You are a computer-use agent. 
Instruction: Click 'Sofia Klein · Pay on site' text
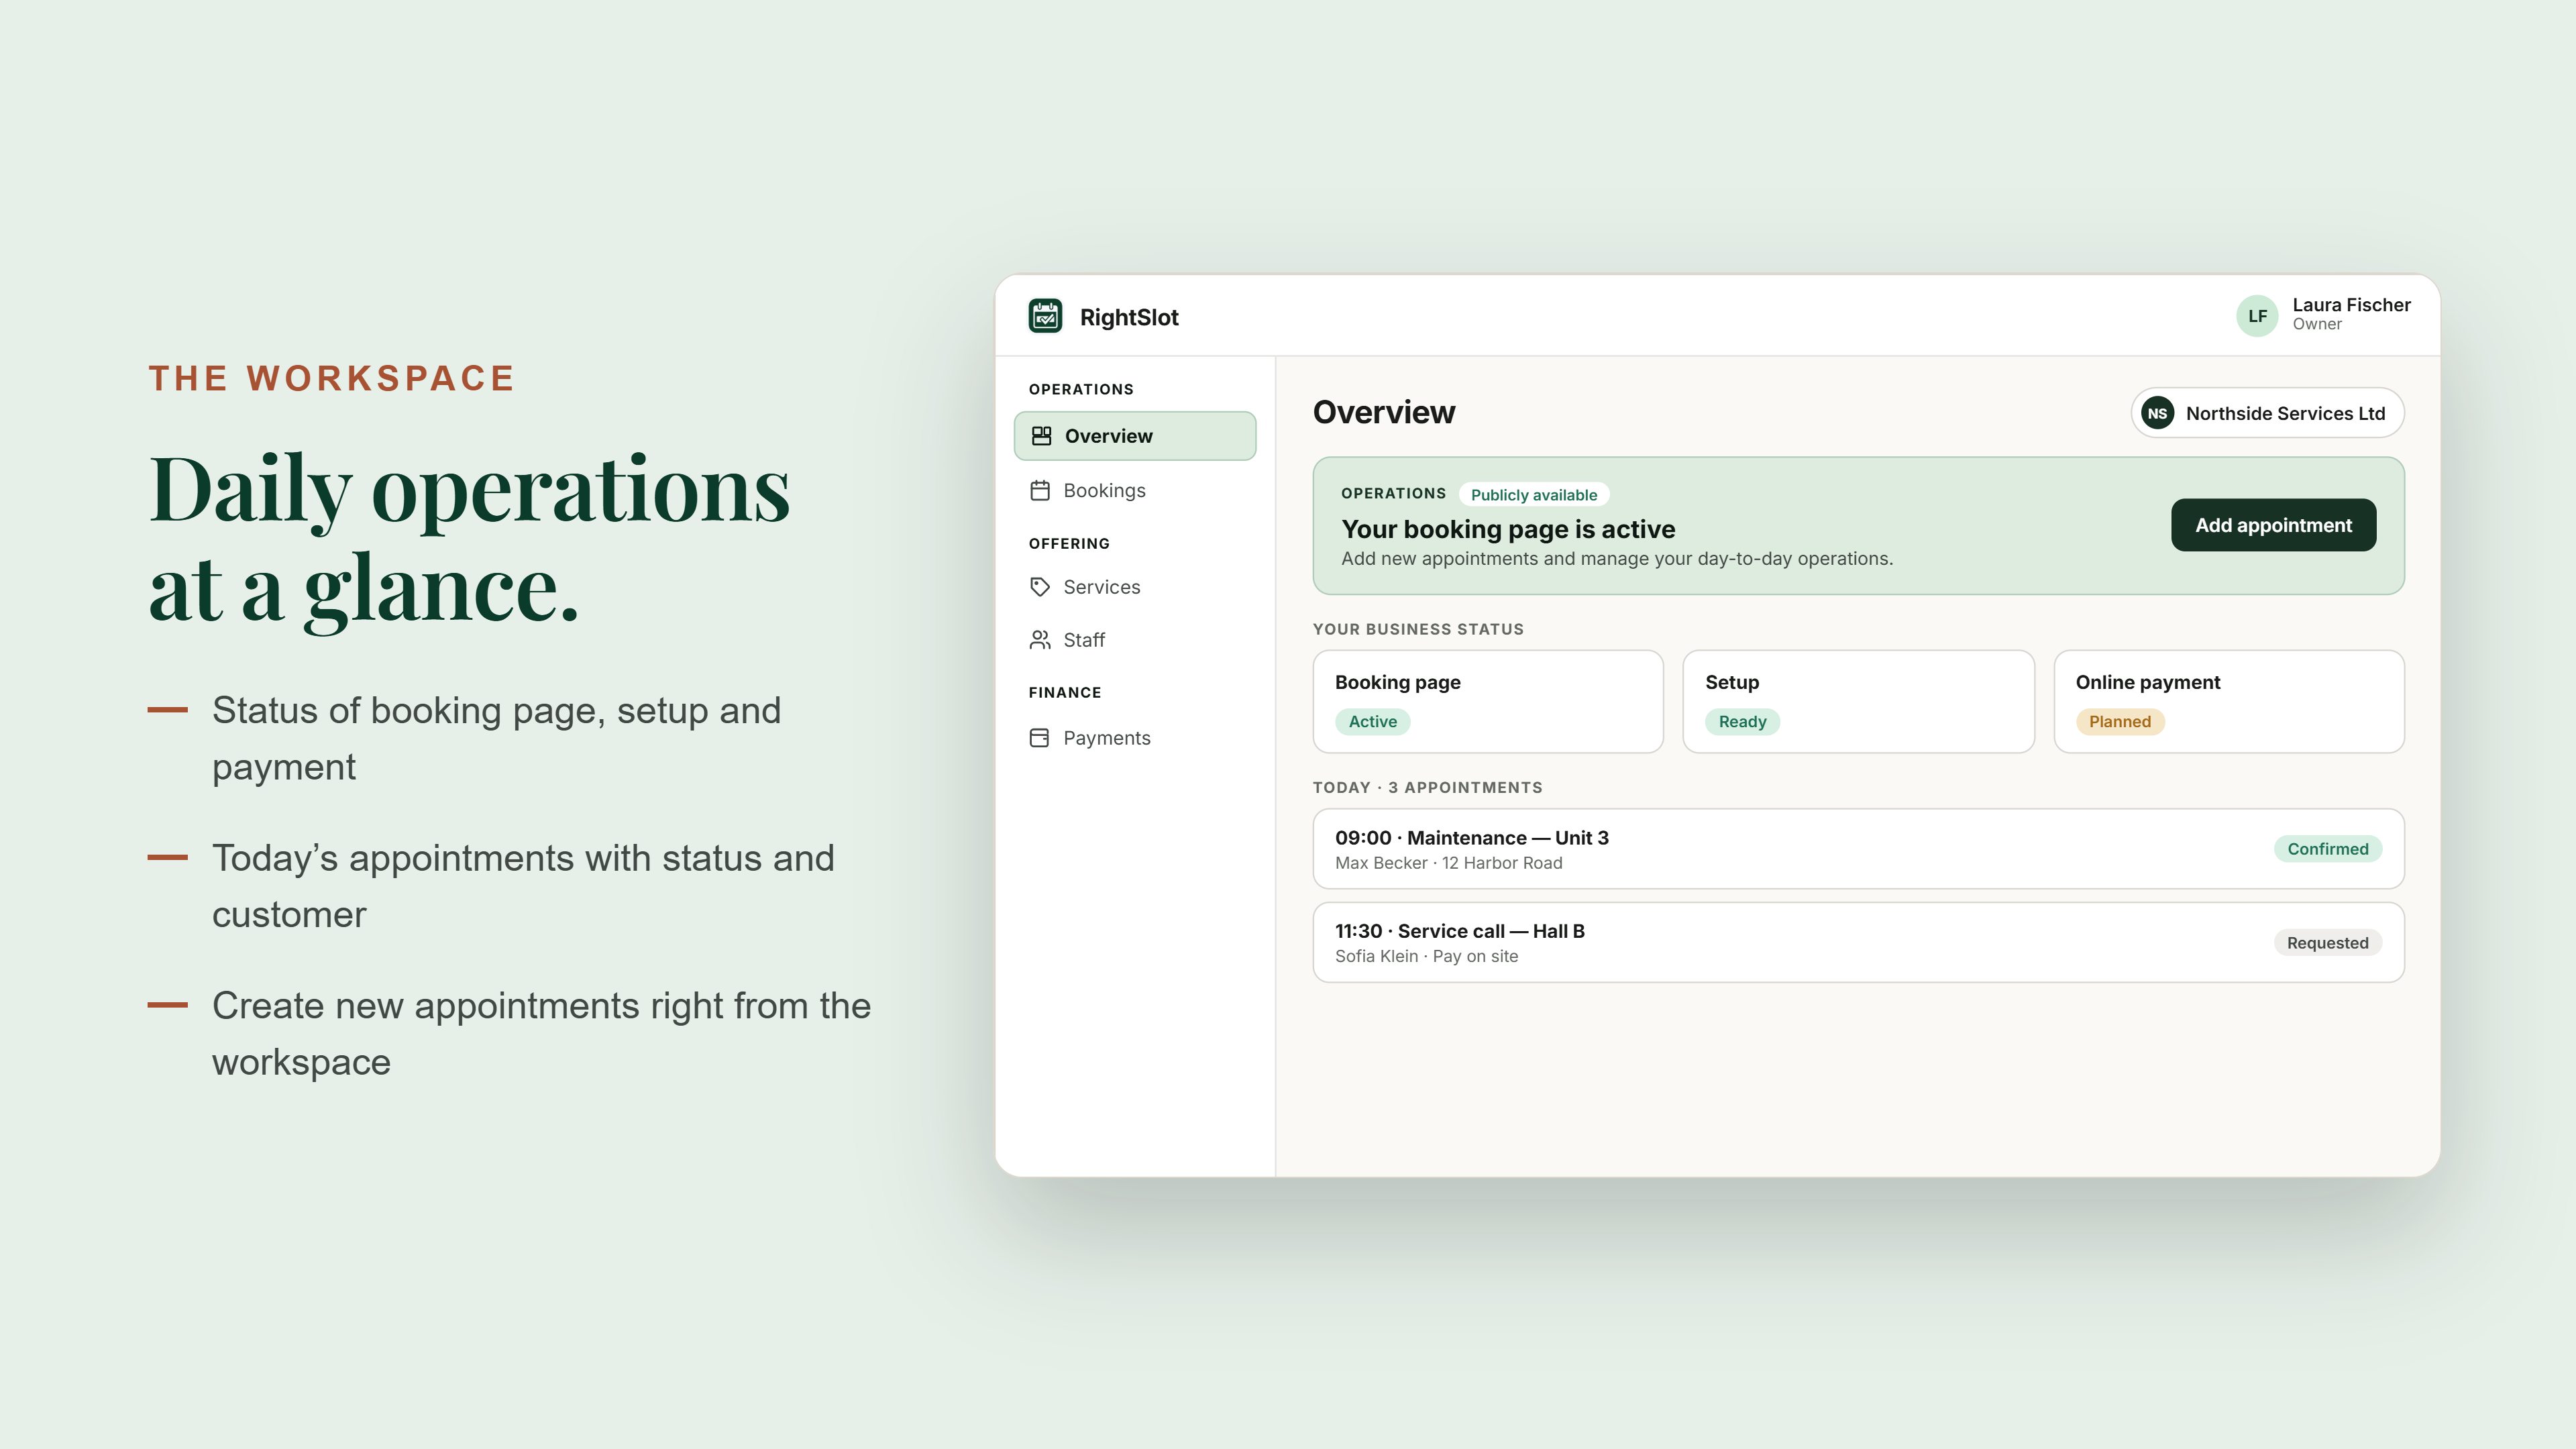(1426, 956)
